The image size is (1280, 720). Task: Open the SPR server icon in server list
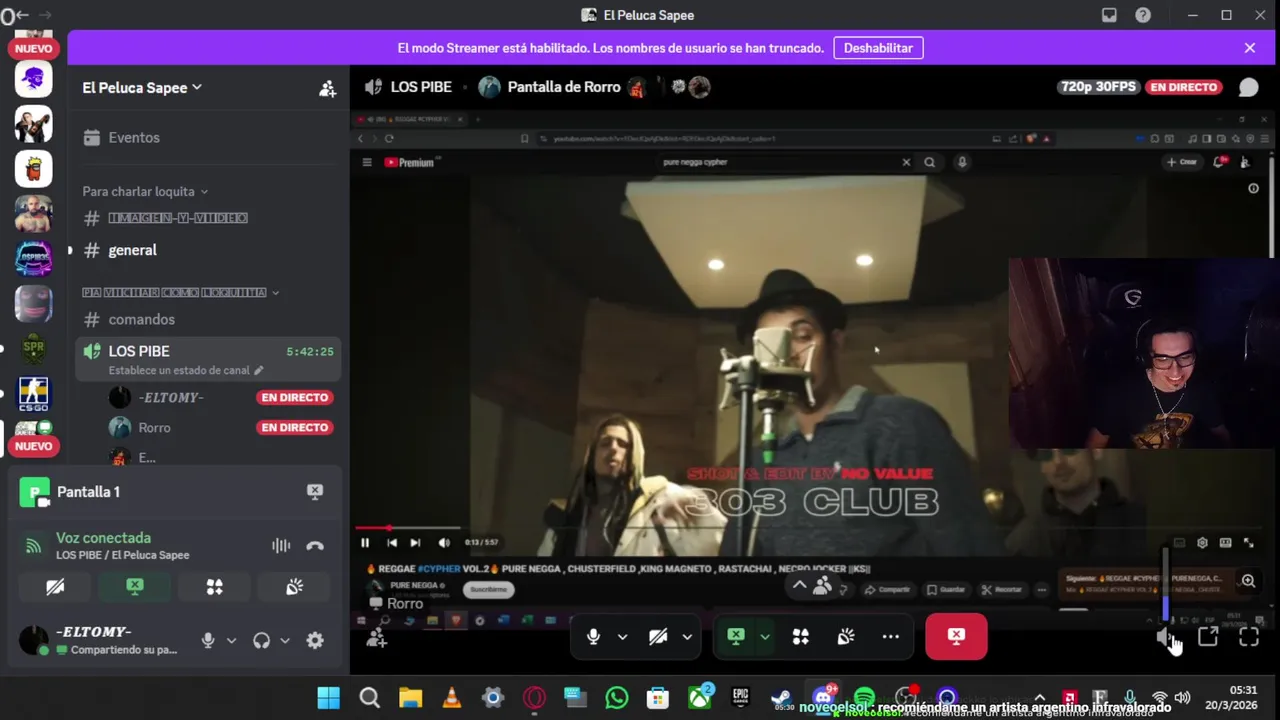(33, 348)
